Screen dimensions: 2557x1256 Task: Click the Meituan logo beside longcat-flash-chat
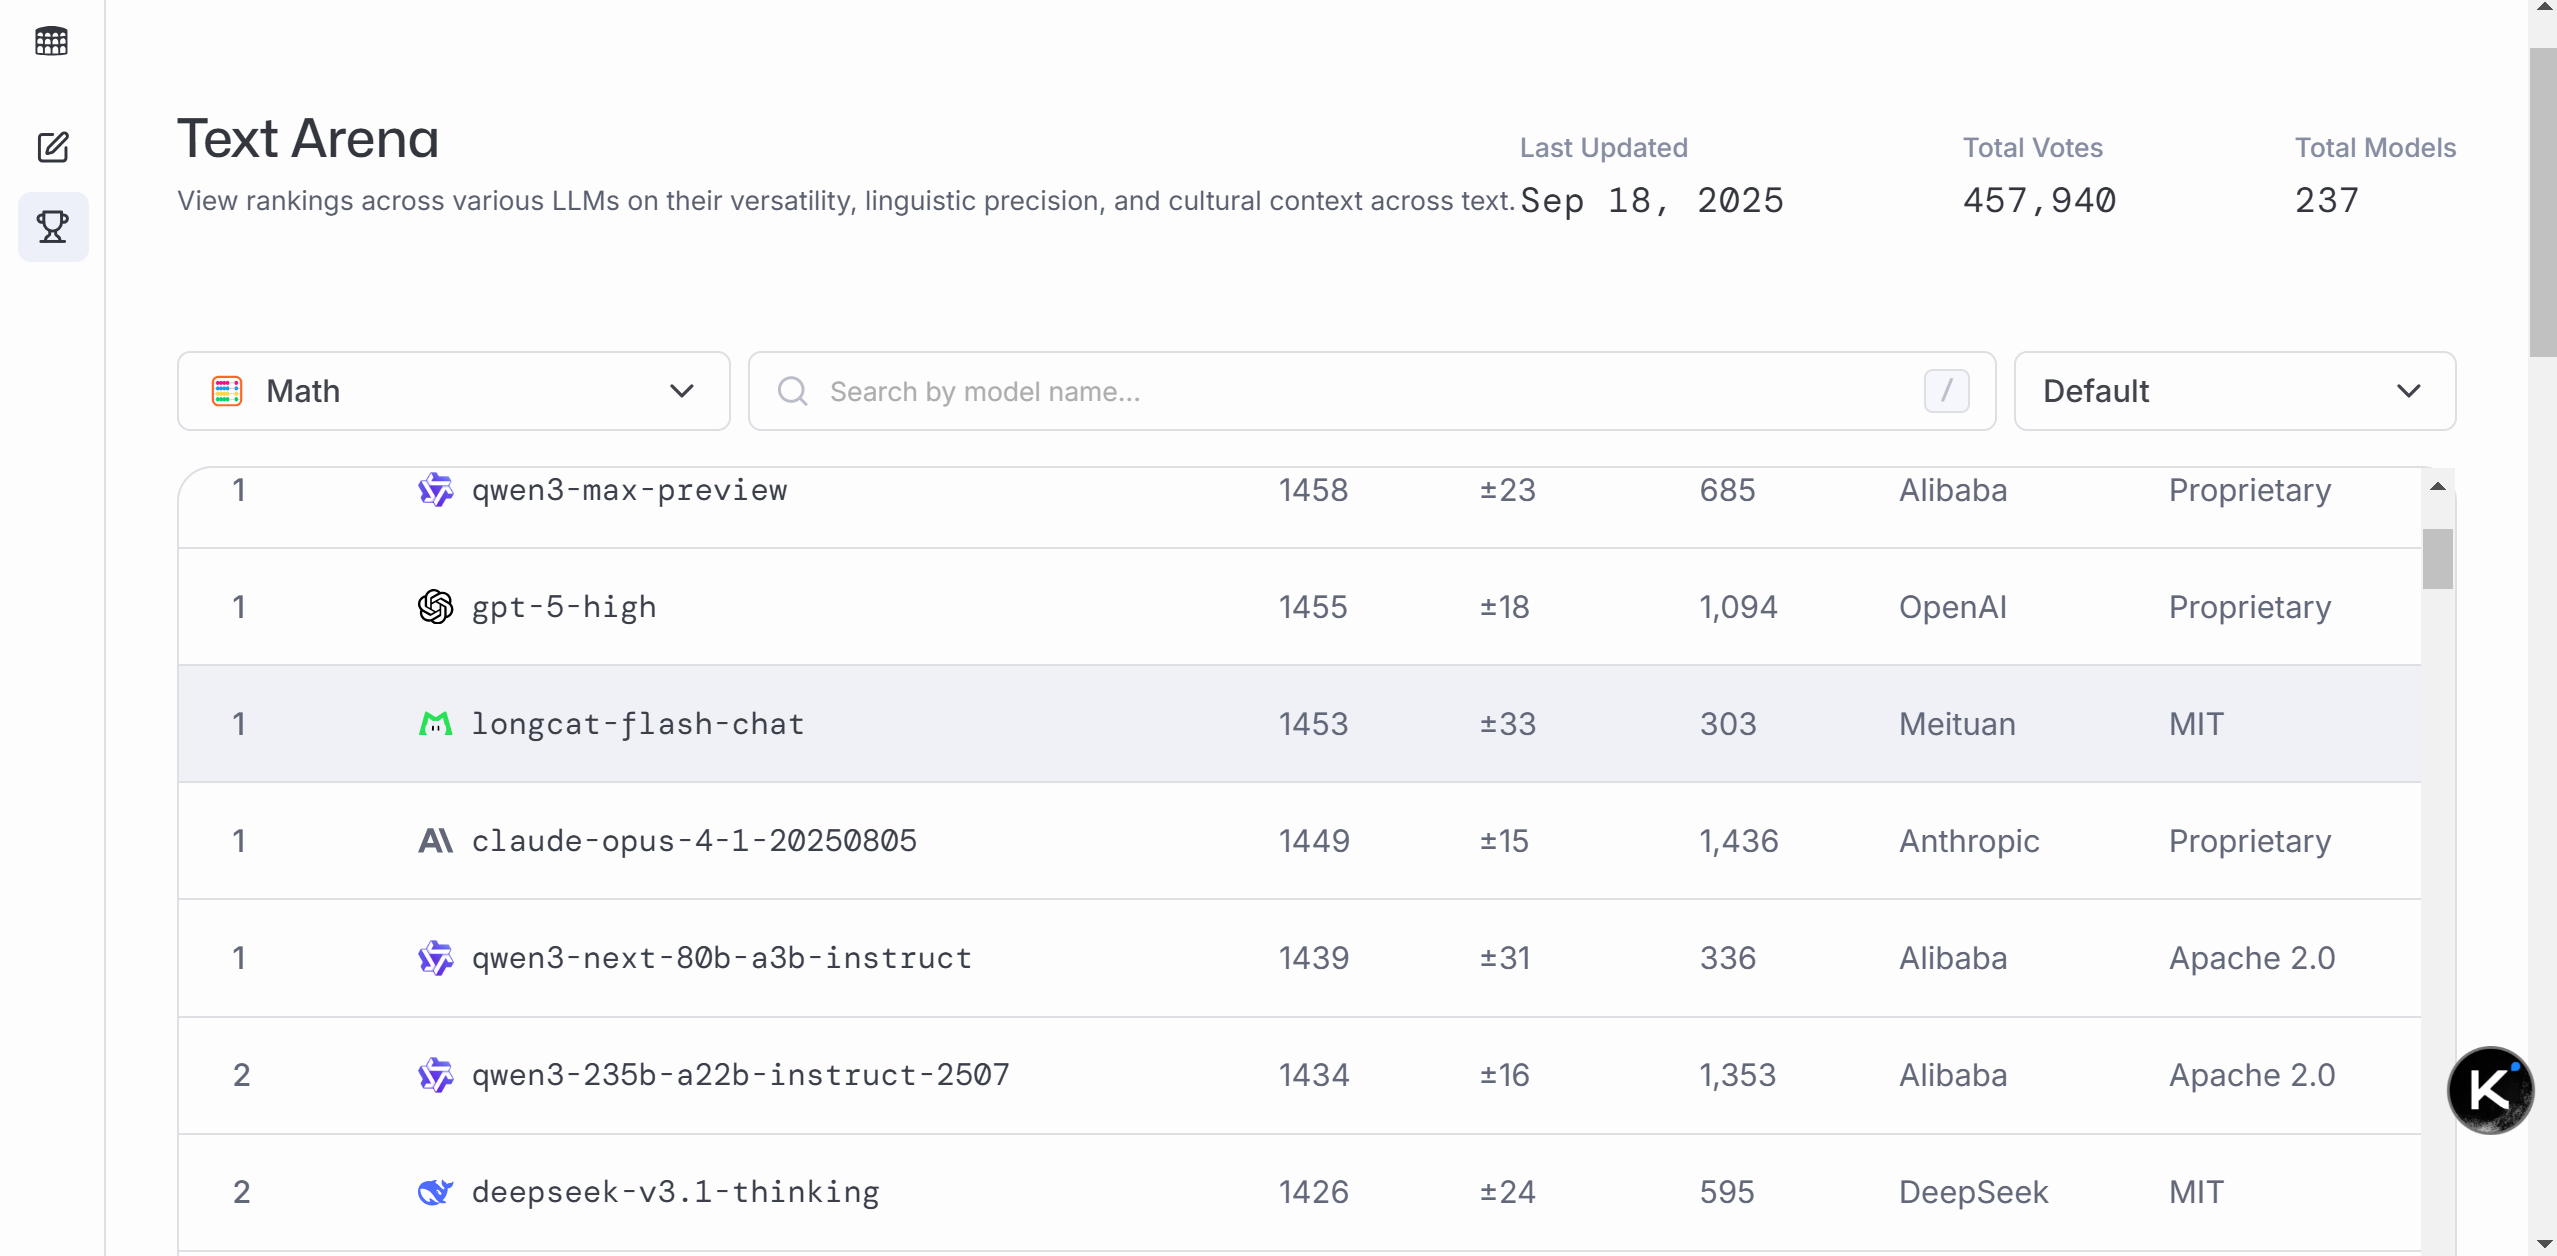(x=435, y=724)
